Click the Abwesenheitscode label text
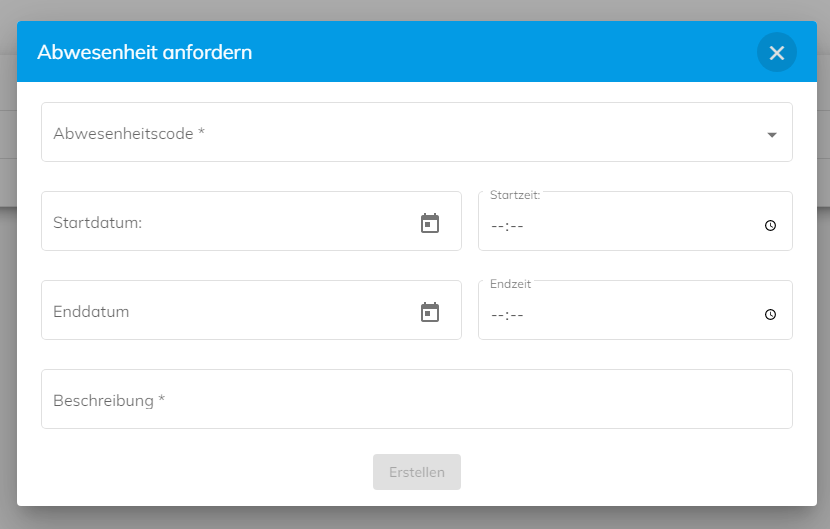 (x=129, y=133)
